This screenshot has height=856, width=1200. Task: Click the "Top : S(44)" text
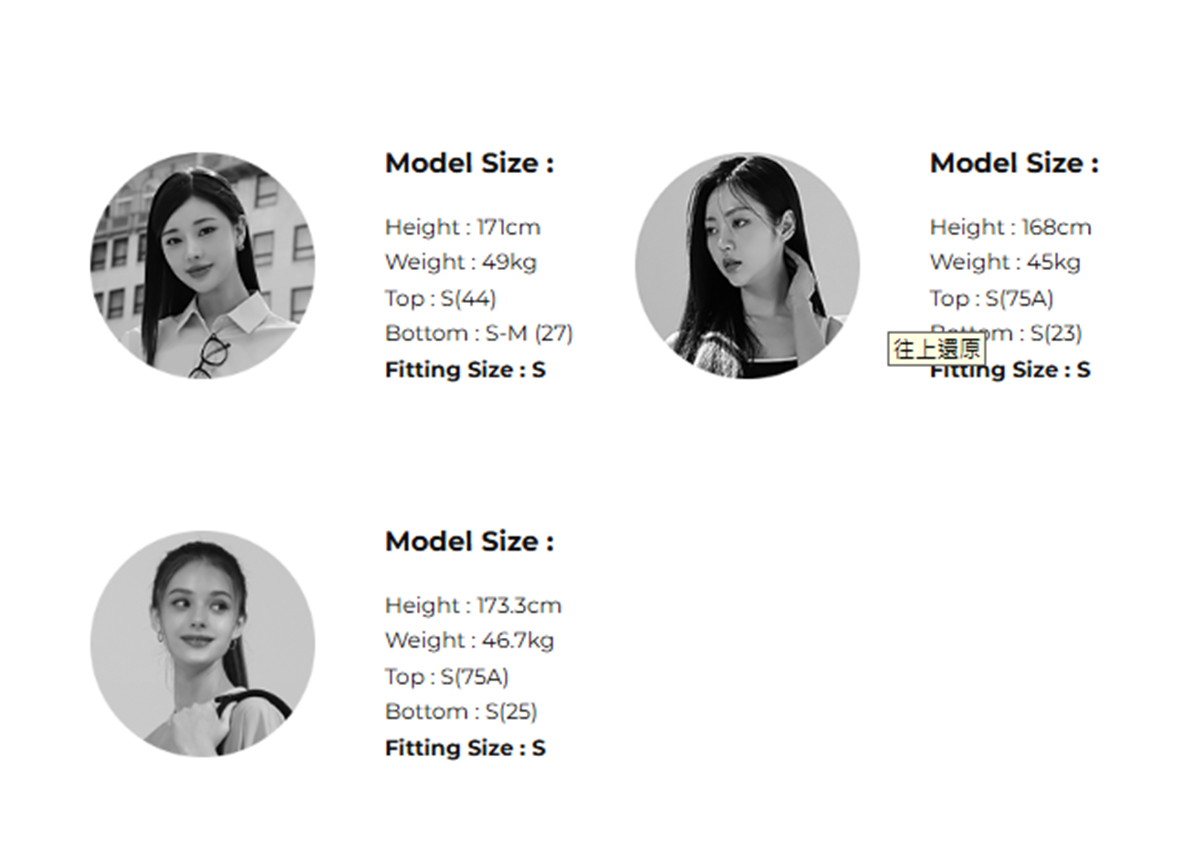tap(440, 298)
